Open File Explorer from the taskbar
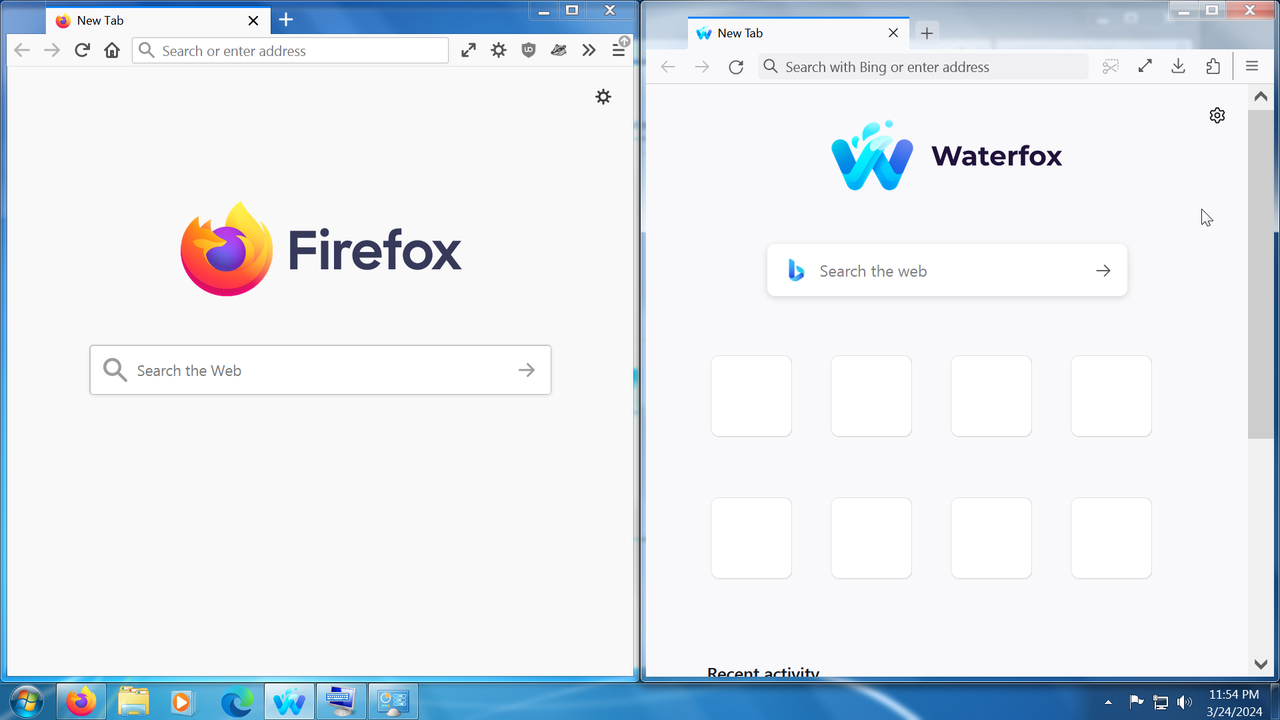The height and width of the screenshot is (720, 1280). pos(134,702)
